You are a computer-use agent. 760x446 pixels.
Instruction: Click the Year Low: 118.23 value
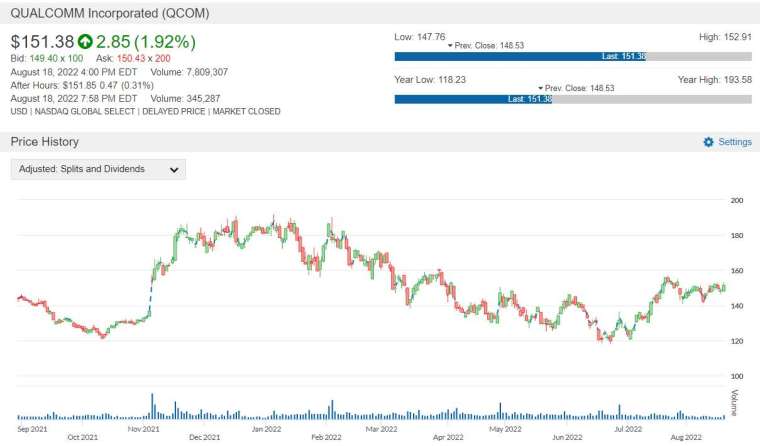[430, 80]
